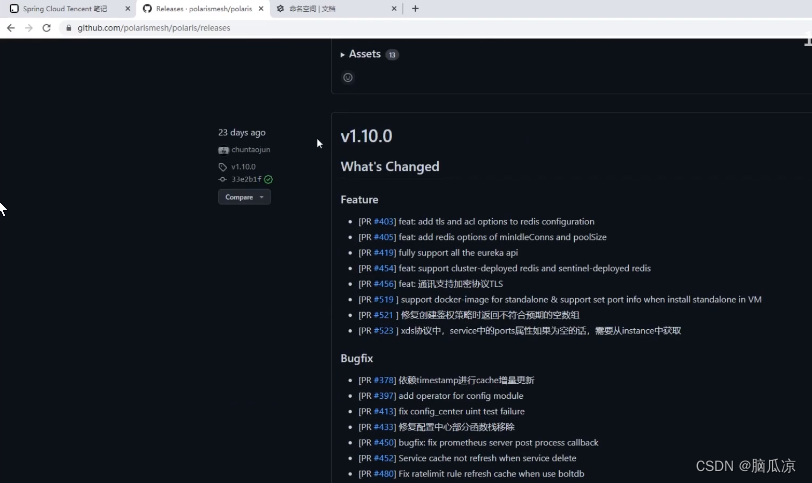Open PR #452 link
812x483 pixels.
click(384, 458)
